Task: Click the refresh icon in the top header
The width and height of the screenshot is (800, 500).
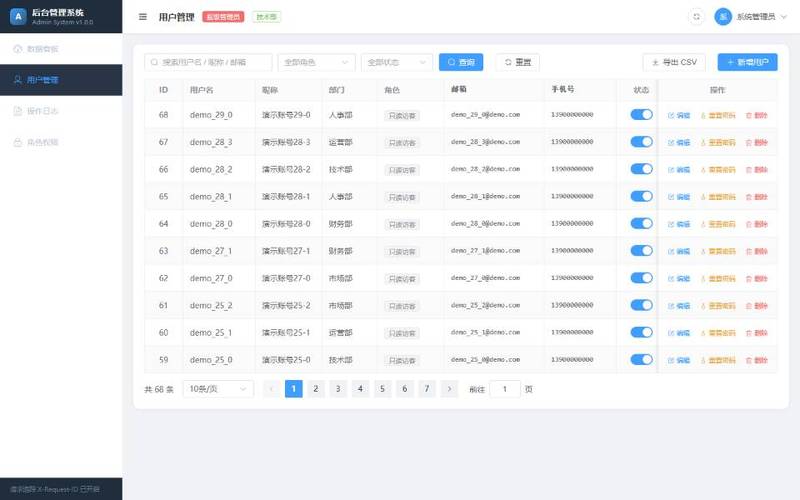Action: 696,17
